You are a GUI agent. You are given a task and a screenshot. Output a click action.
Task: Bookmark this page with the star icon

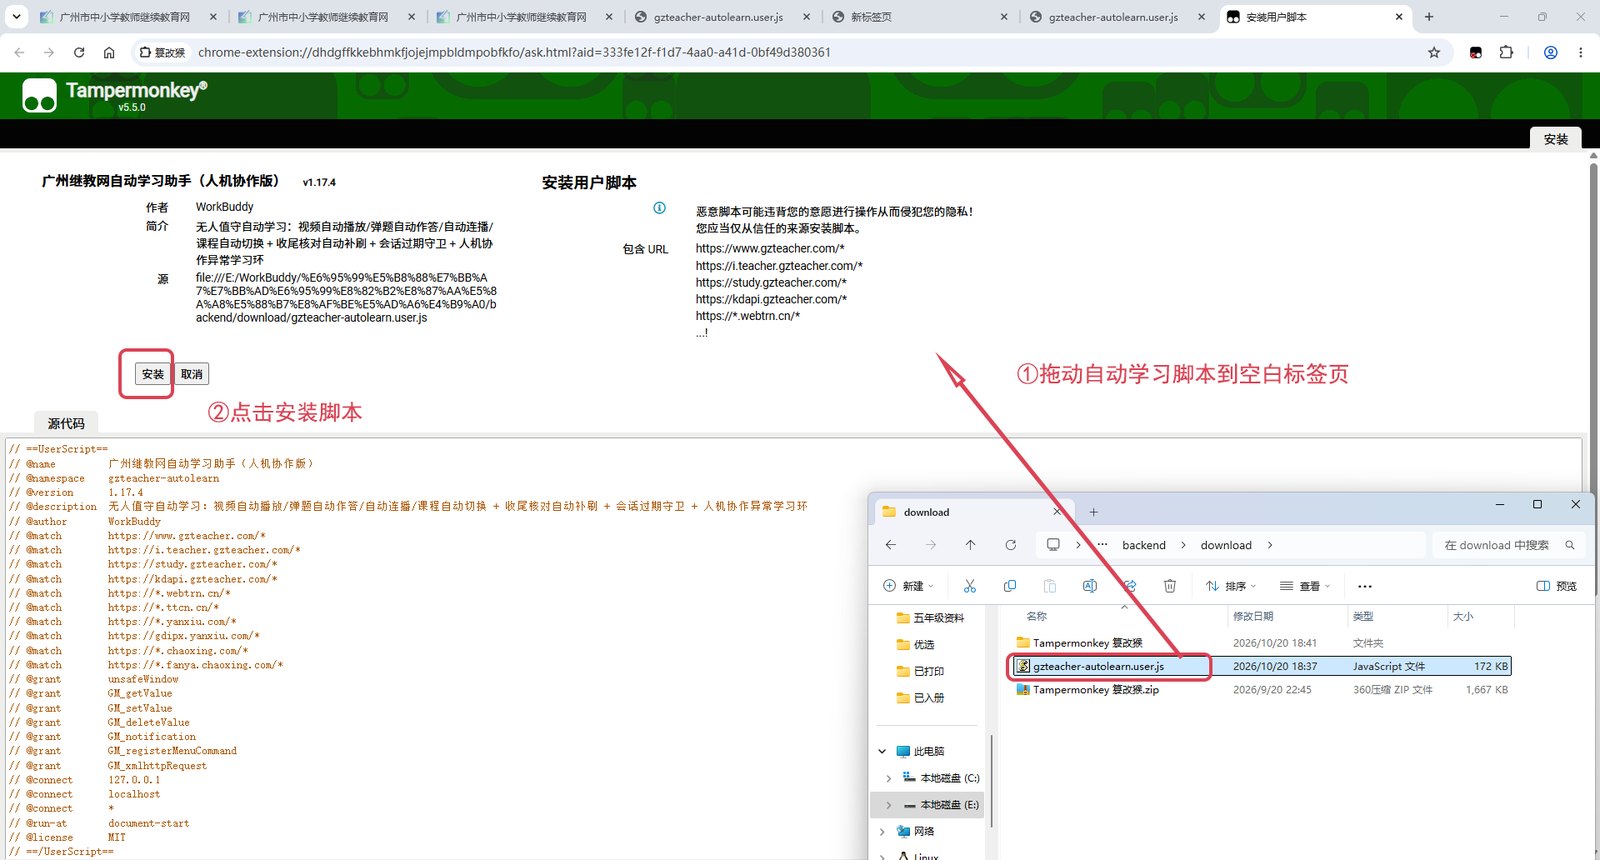(x=1434, y=52)
